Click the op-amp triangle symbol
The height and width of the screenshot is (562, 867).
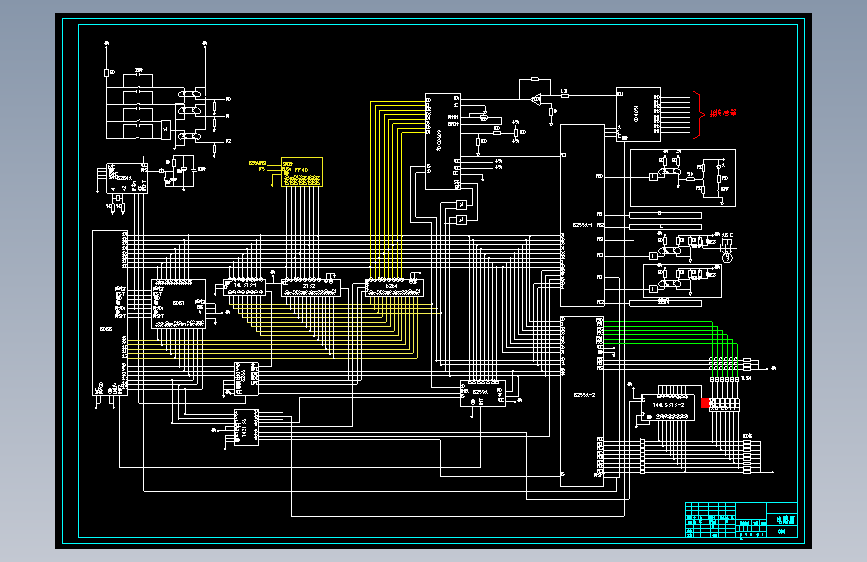coord(536,100)
